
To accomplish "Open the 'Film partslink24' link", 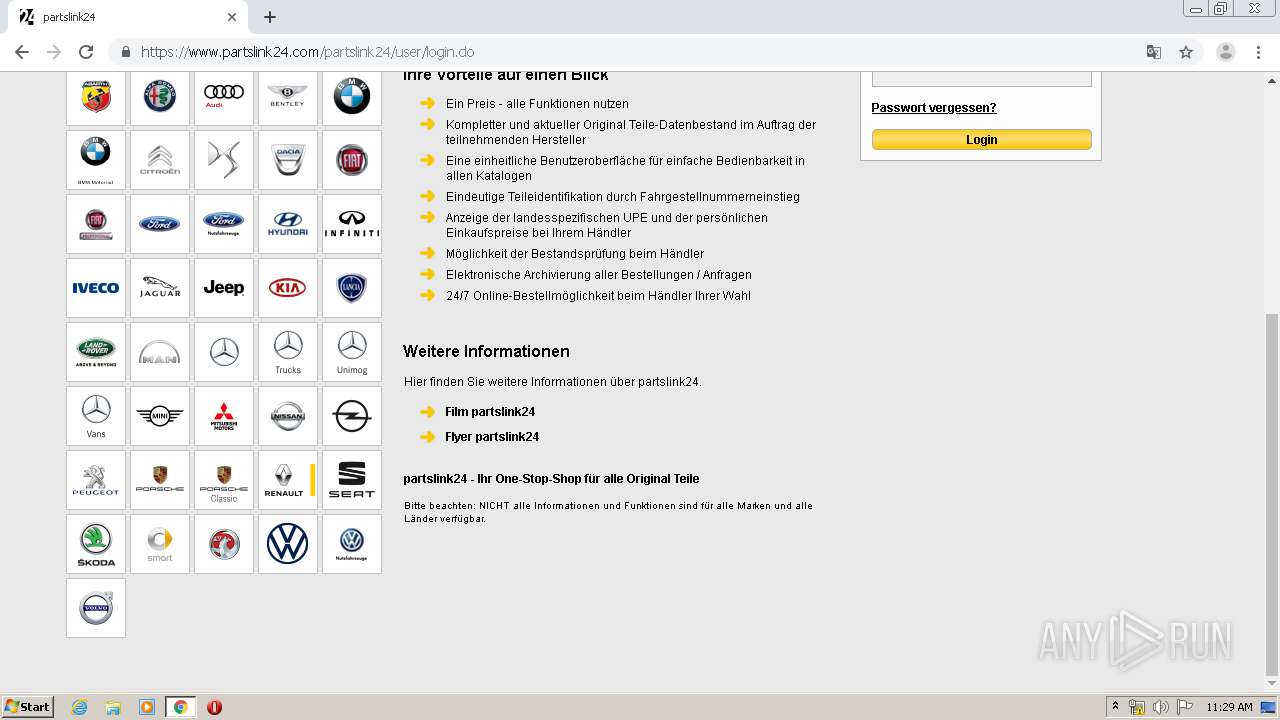I will 490,412.
